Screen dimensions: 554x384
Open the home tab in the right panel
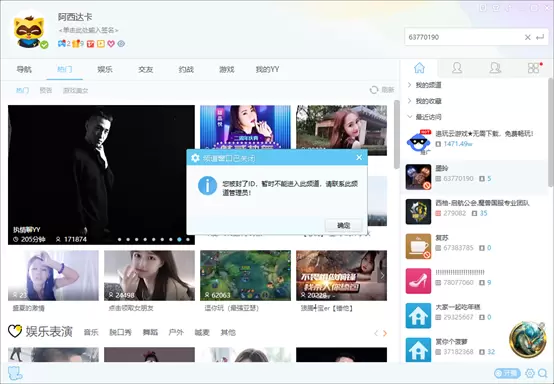point(419,68)
